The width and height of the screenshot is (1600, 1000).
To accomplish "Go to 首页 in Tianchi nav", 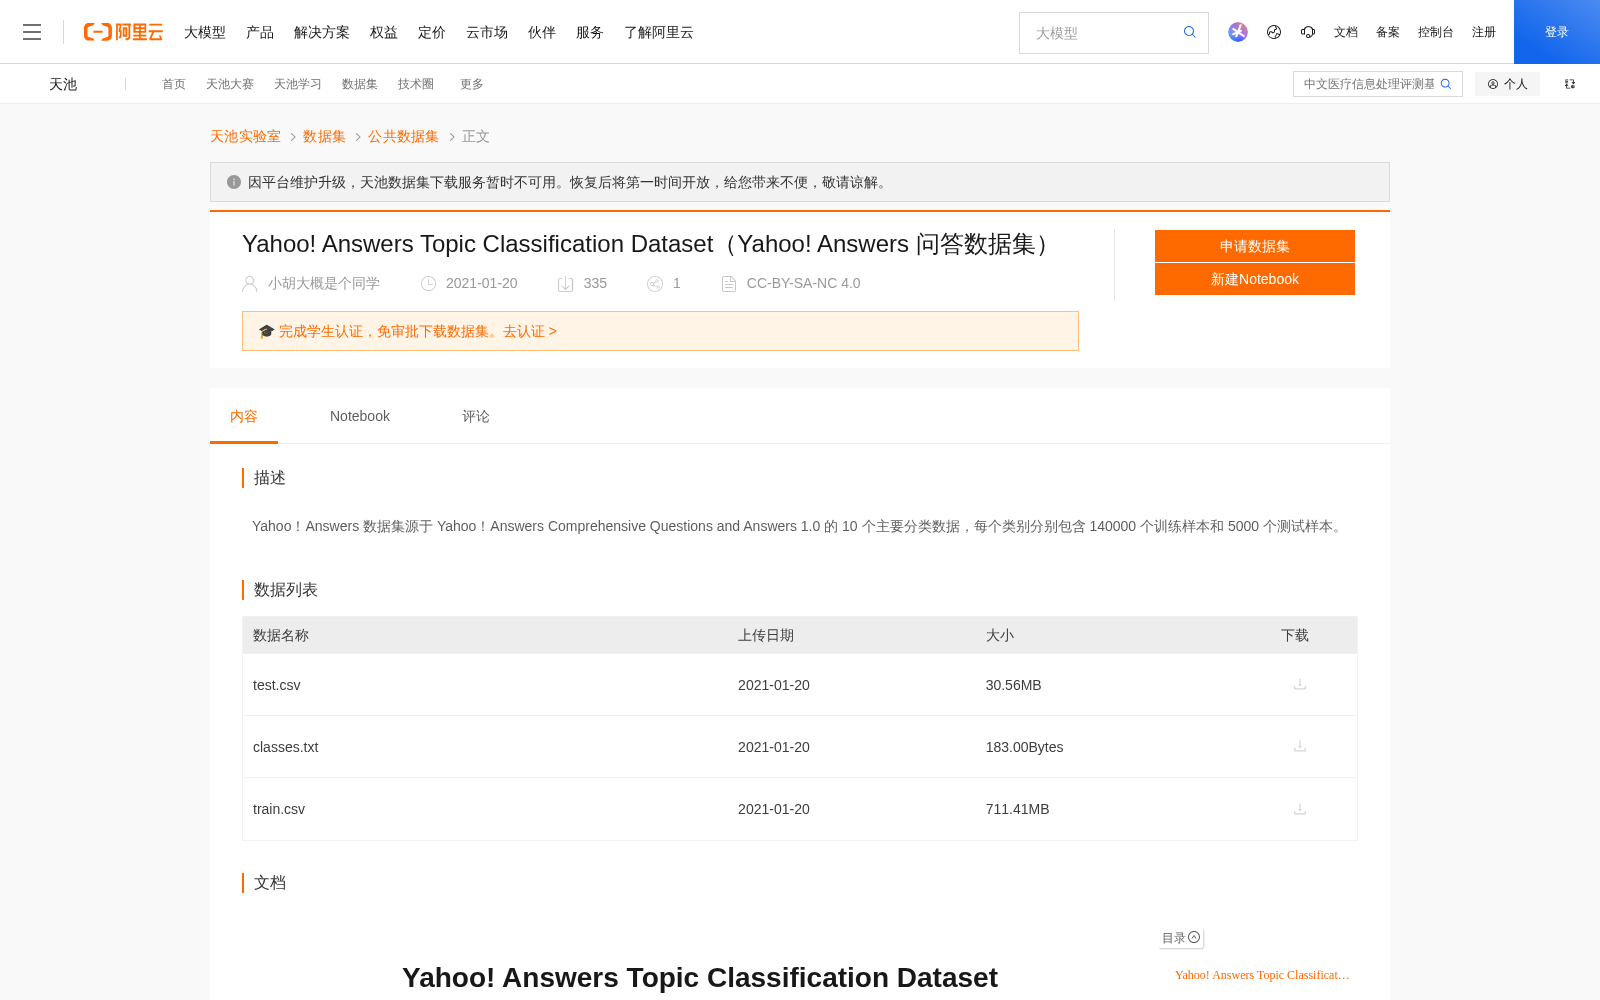I will click(174, 84).
